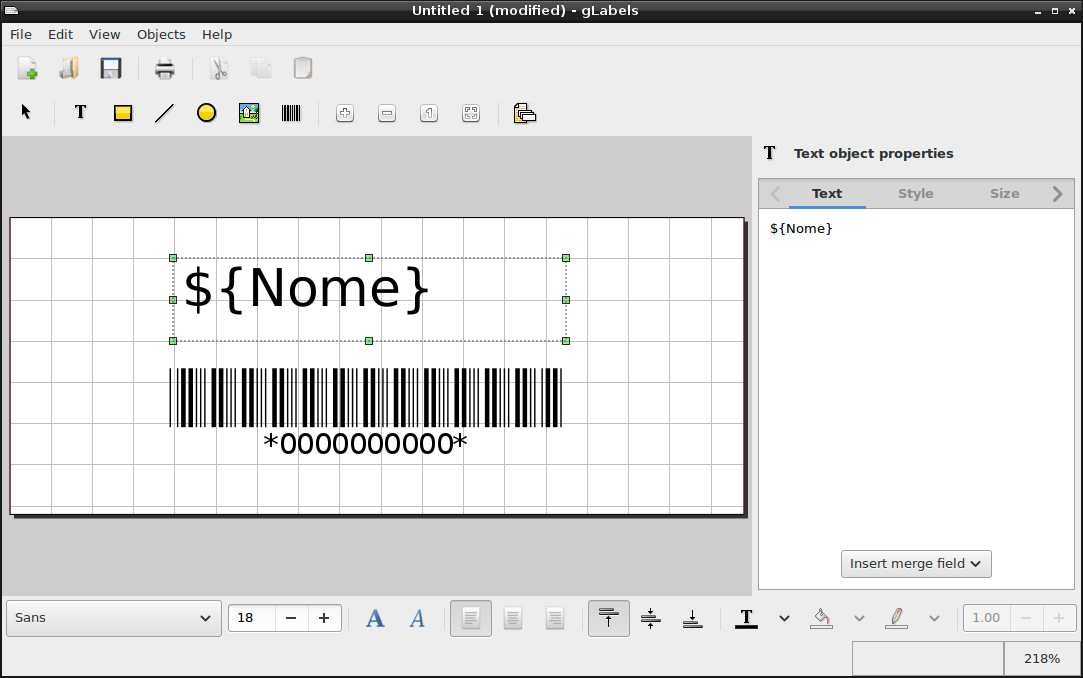Viewport: 1083px width, 678px height.
Task: Enable center text alignment
Action: click(512, 618)
